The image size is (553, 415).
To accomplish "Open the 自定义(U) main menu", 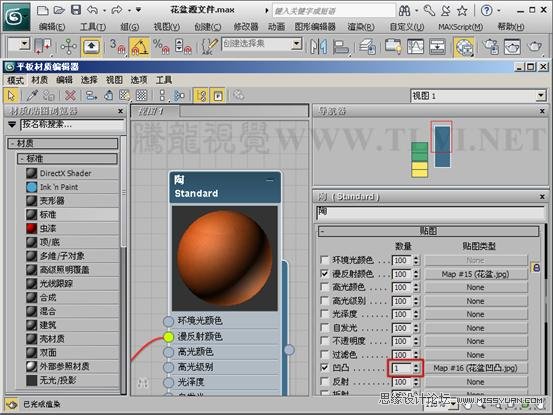I will [x=407, y=27].
